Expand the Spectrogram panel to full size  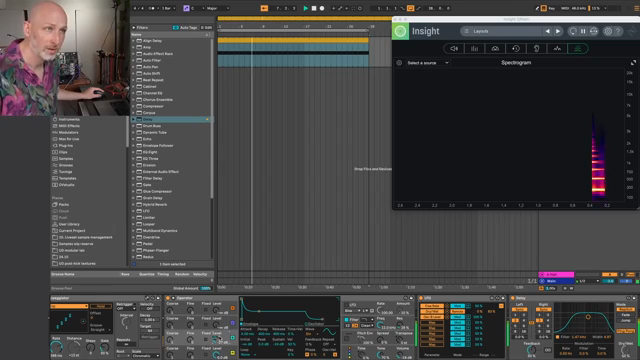click(633, 62)
